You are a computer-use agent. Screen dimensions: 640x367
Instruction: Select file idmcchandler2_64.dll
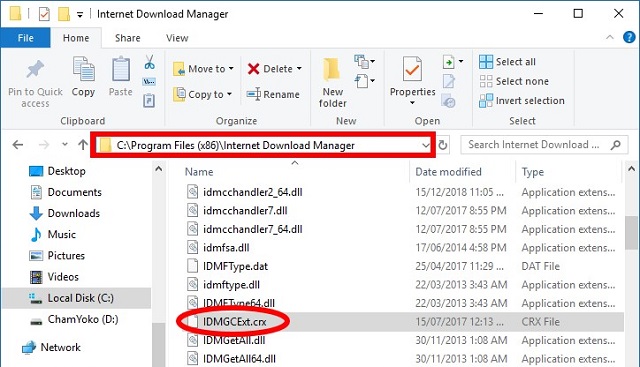point(253,192)
